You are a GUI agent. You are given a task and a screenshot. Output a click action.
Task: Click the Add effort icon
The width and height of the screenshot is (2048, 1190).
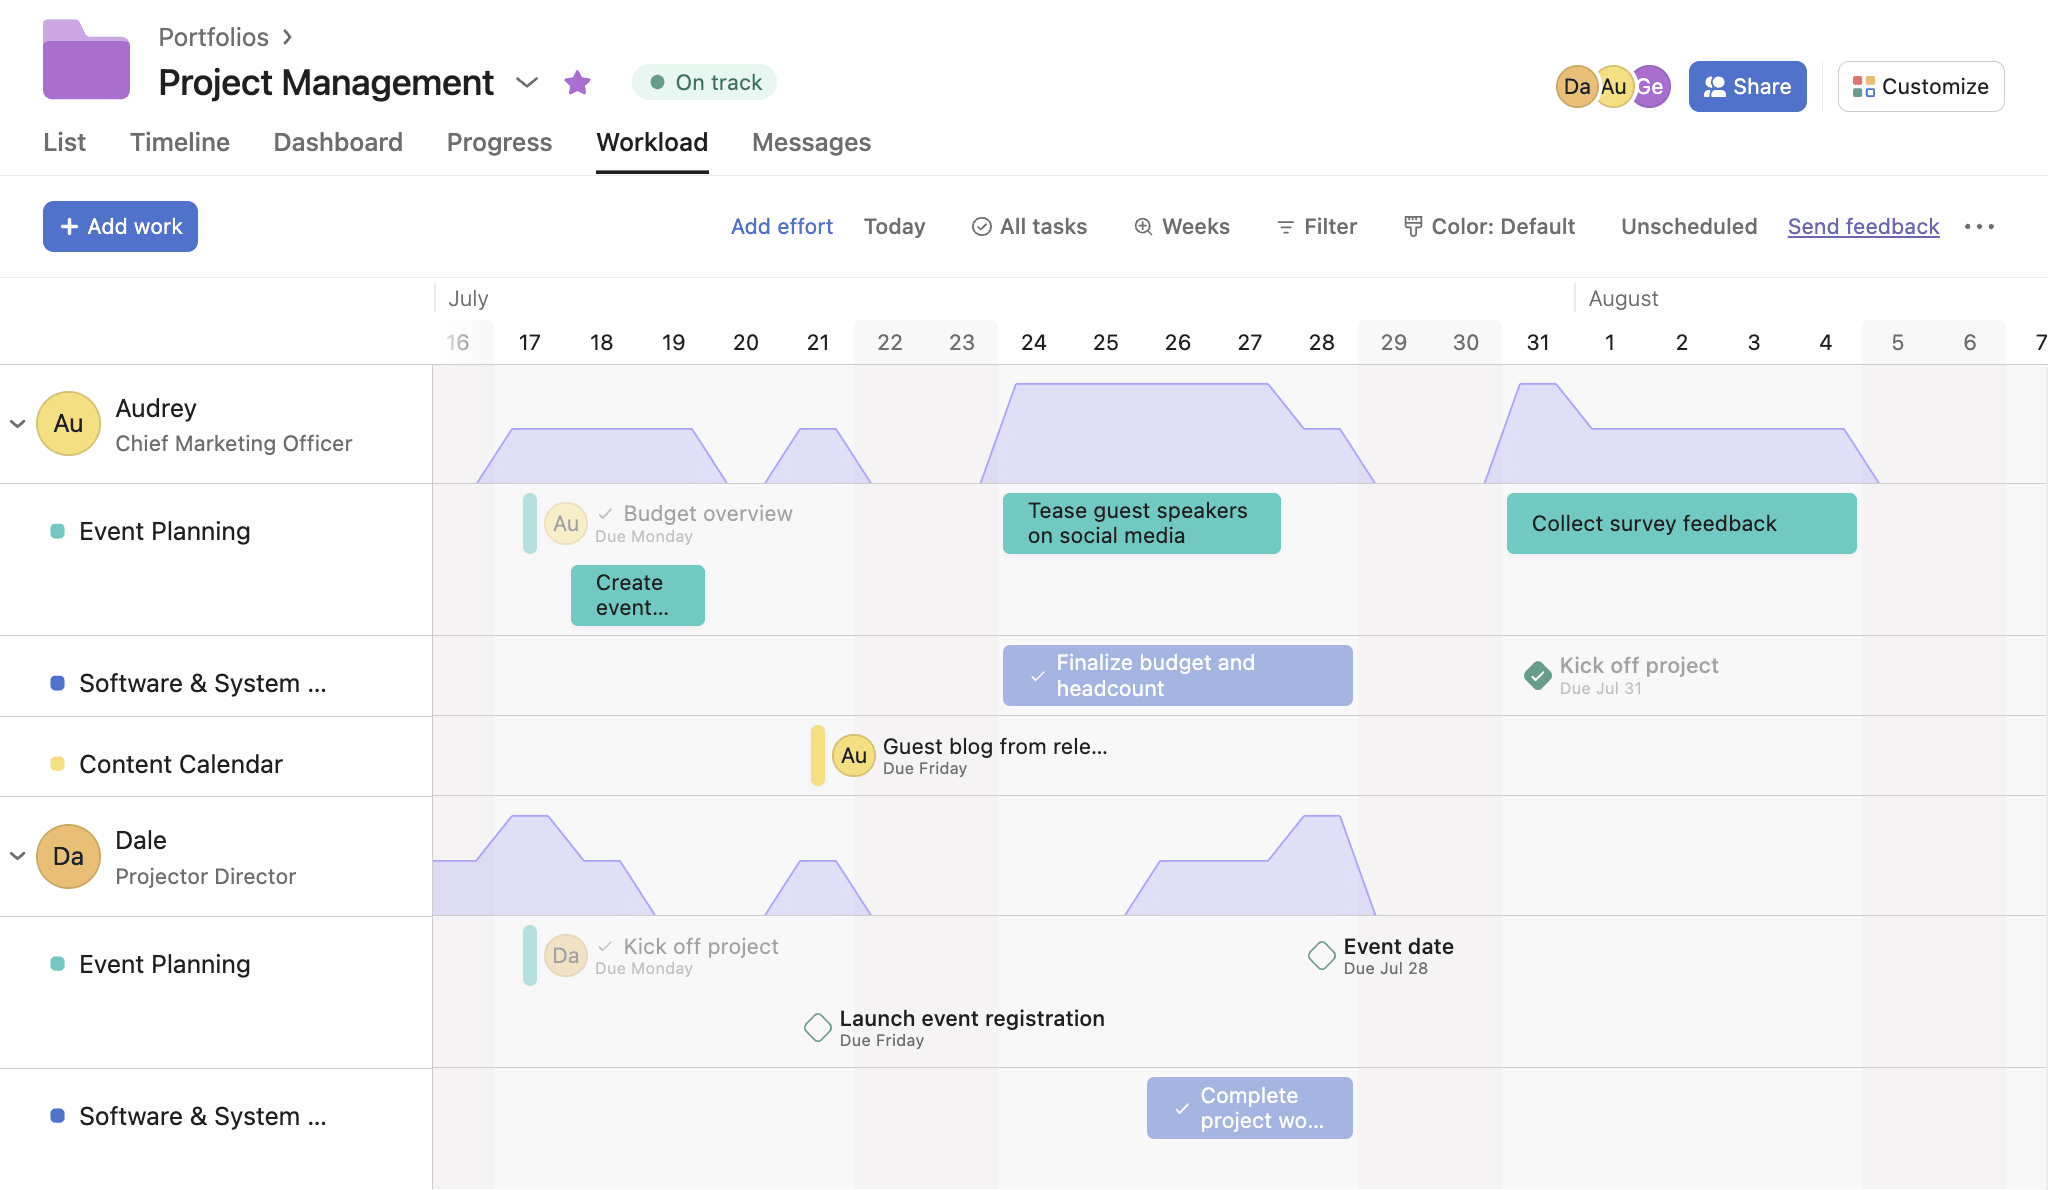coord(780,225)
